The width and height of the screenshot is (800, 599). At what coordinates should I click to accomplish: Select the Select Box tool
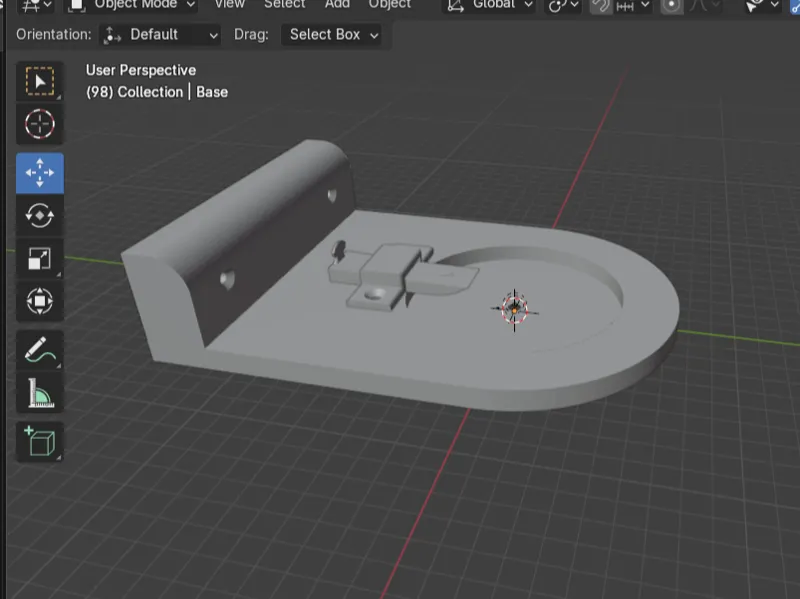[x=40, y=81]
